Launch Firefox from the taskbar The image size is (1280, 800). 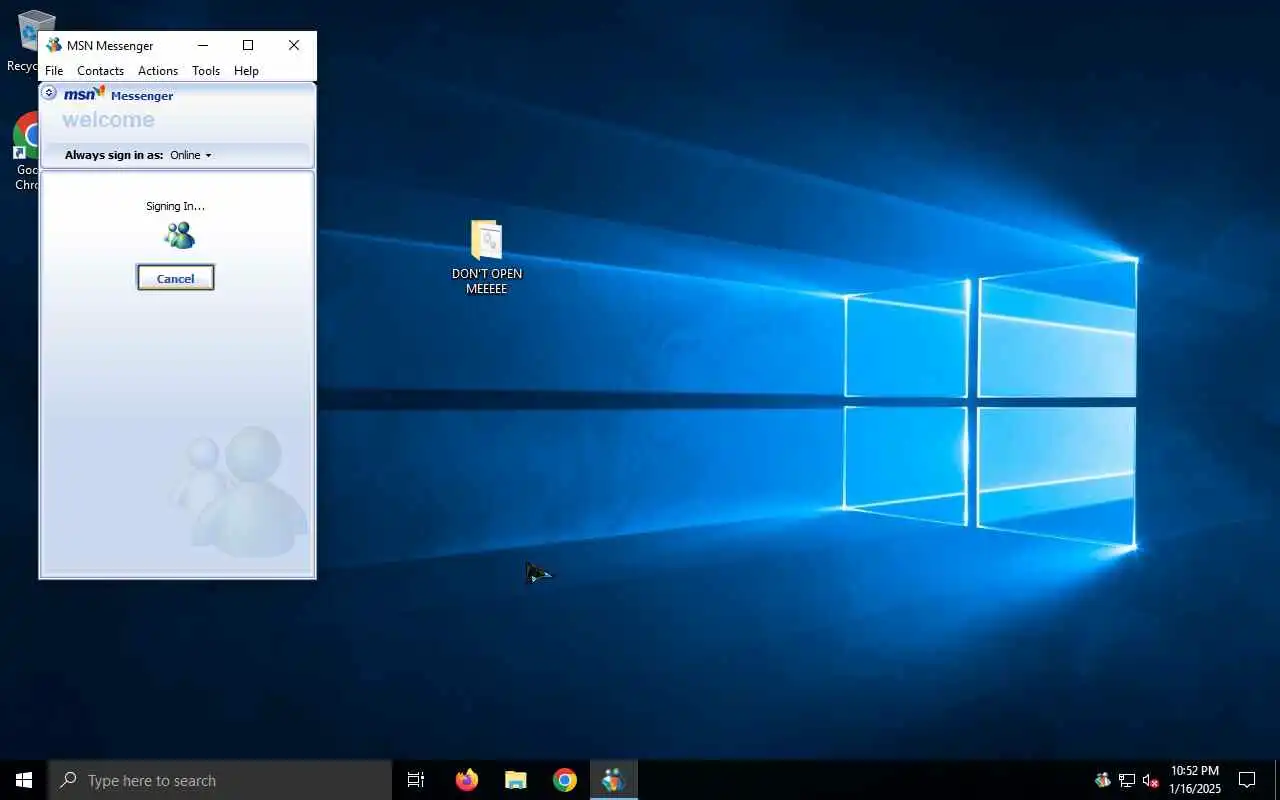click(466, 780)
